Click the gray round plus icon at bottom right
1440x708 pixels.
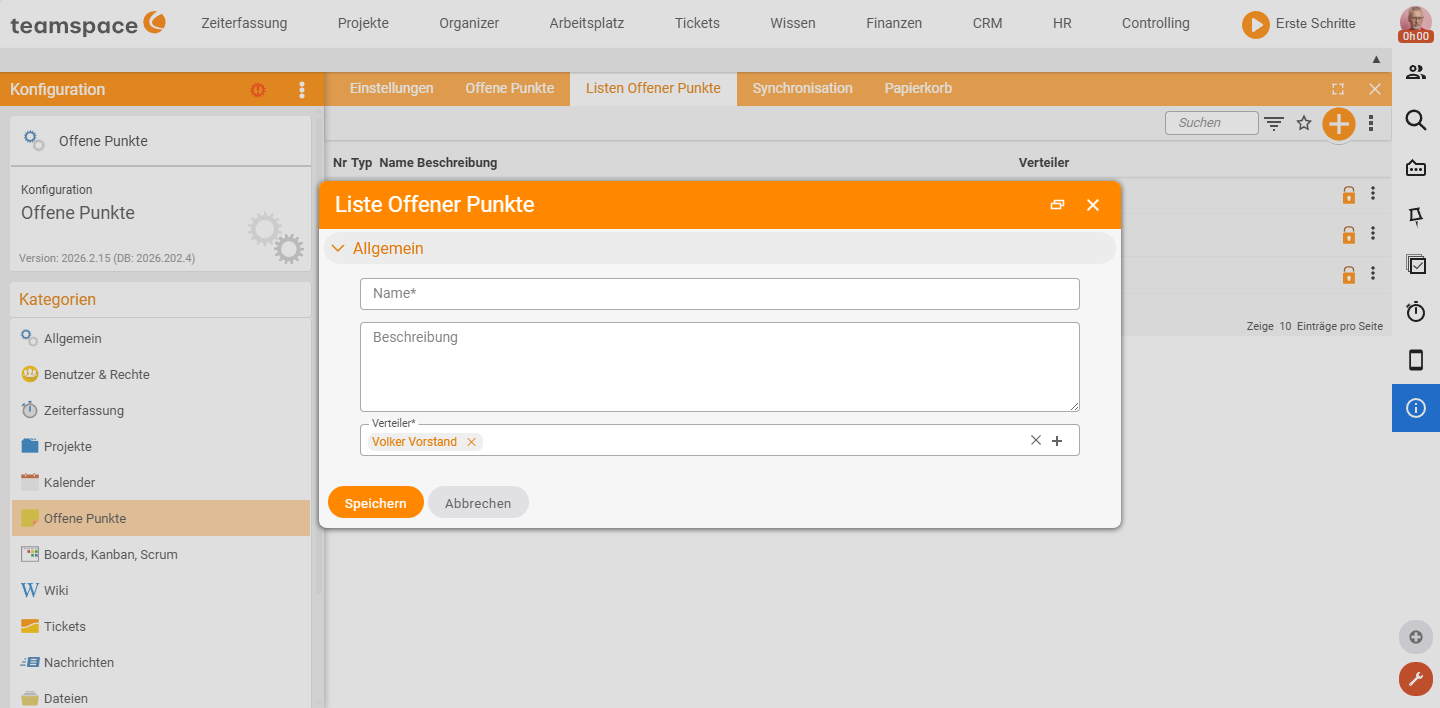1415,637
